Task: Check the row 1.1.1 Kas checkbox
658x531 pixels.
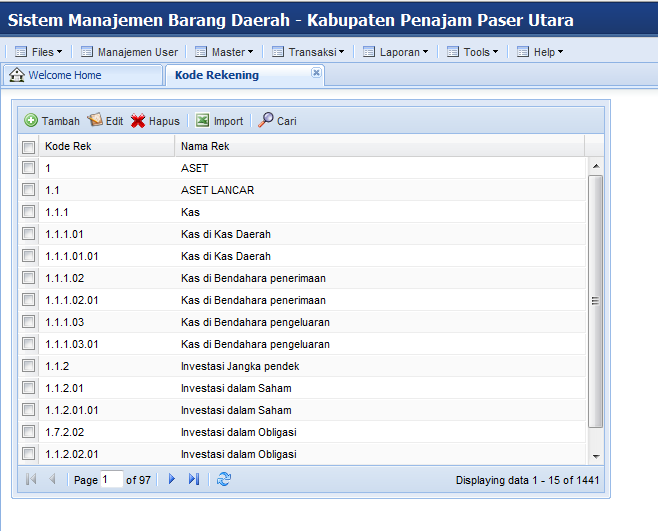Action: coord(29,211)
